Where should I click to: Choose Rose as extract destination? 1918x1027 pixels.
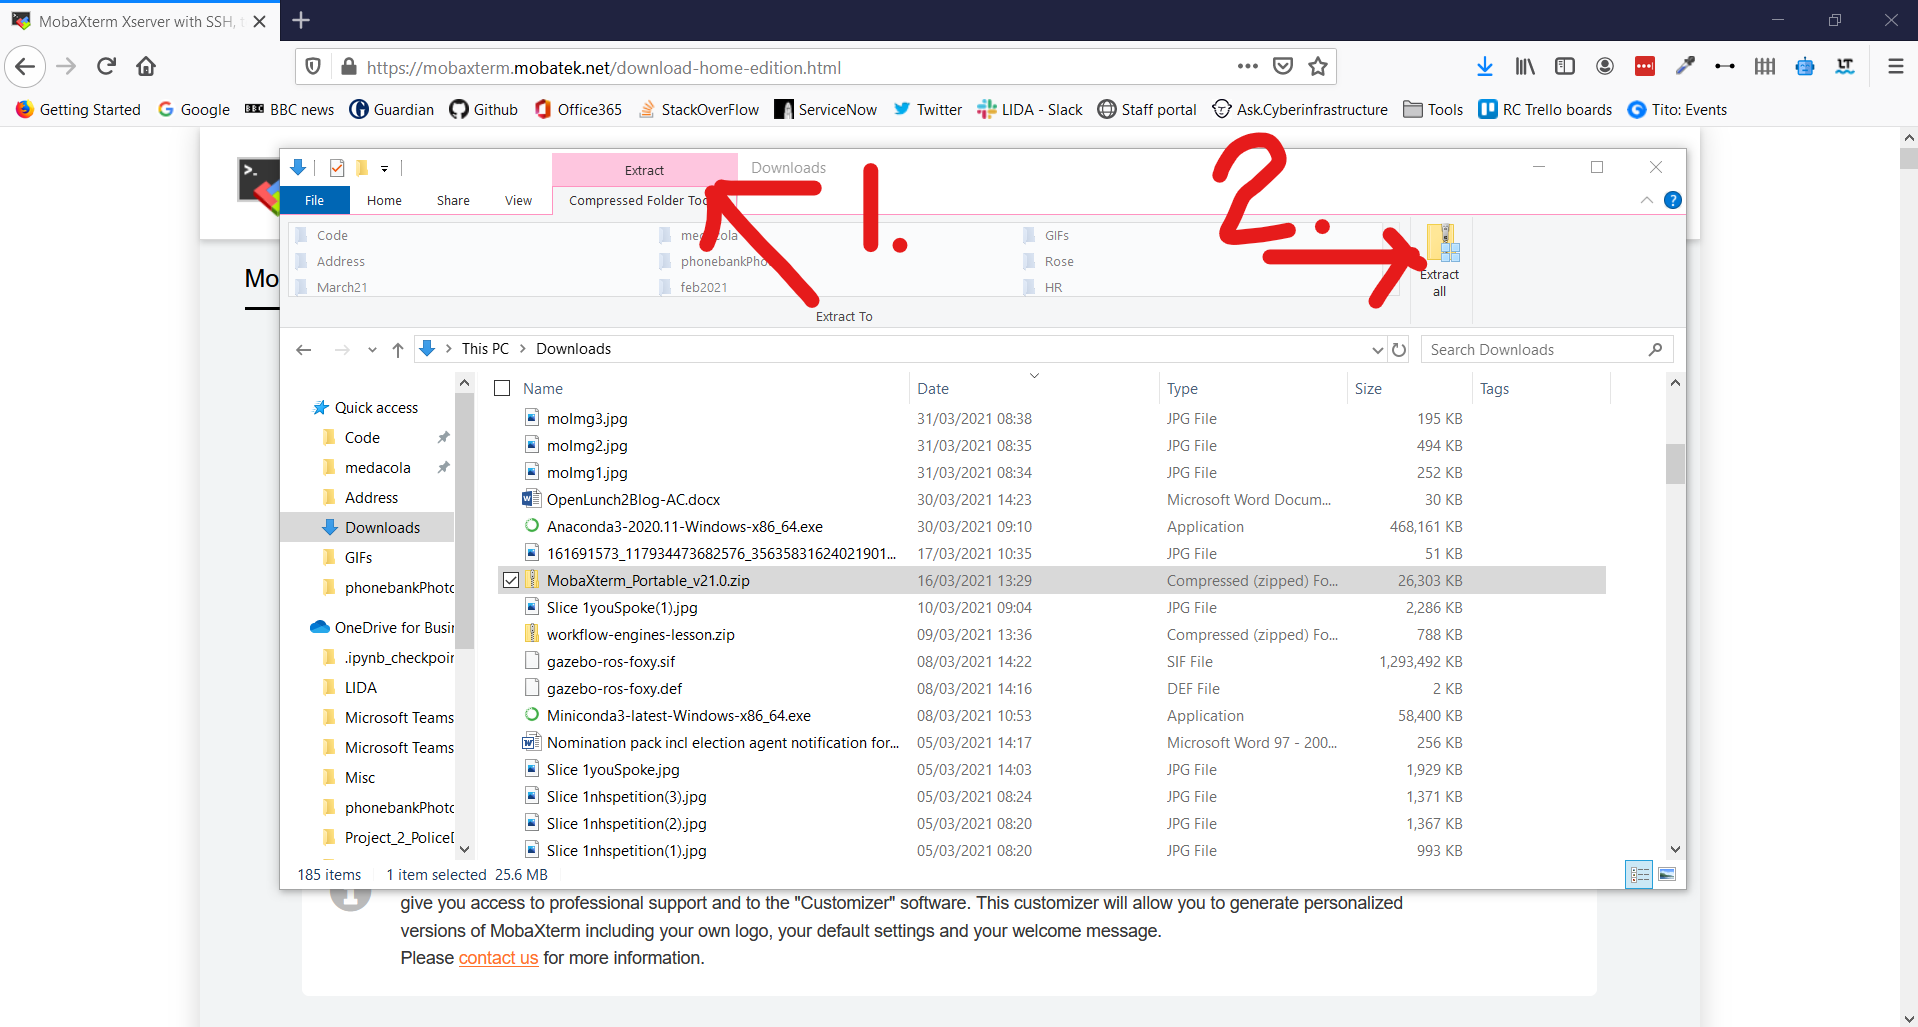pos(1059,261)
